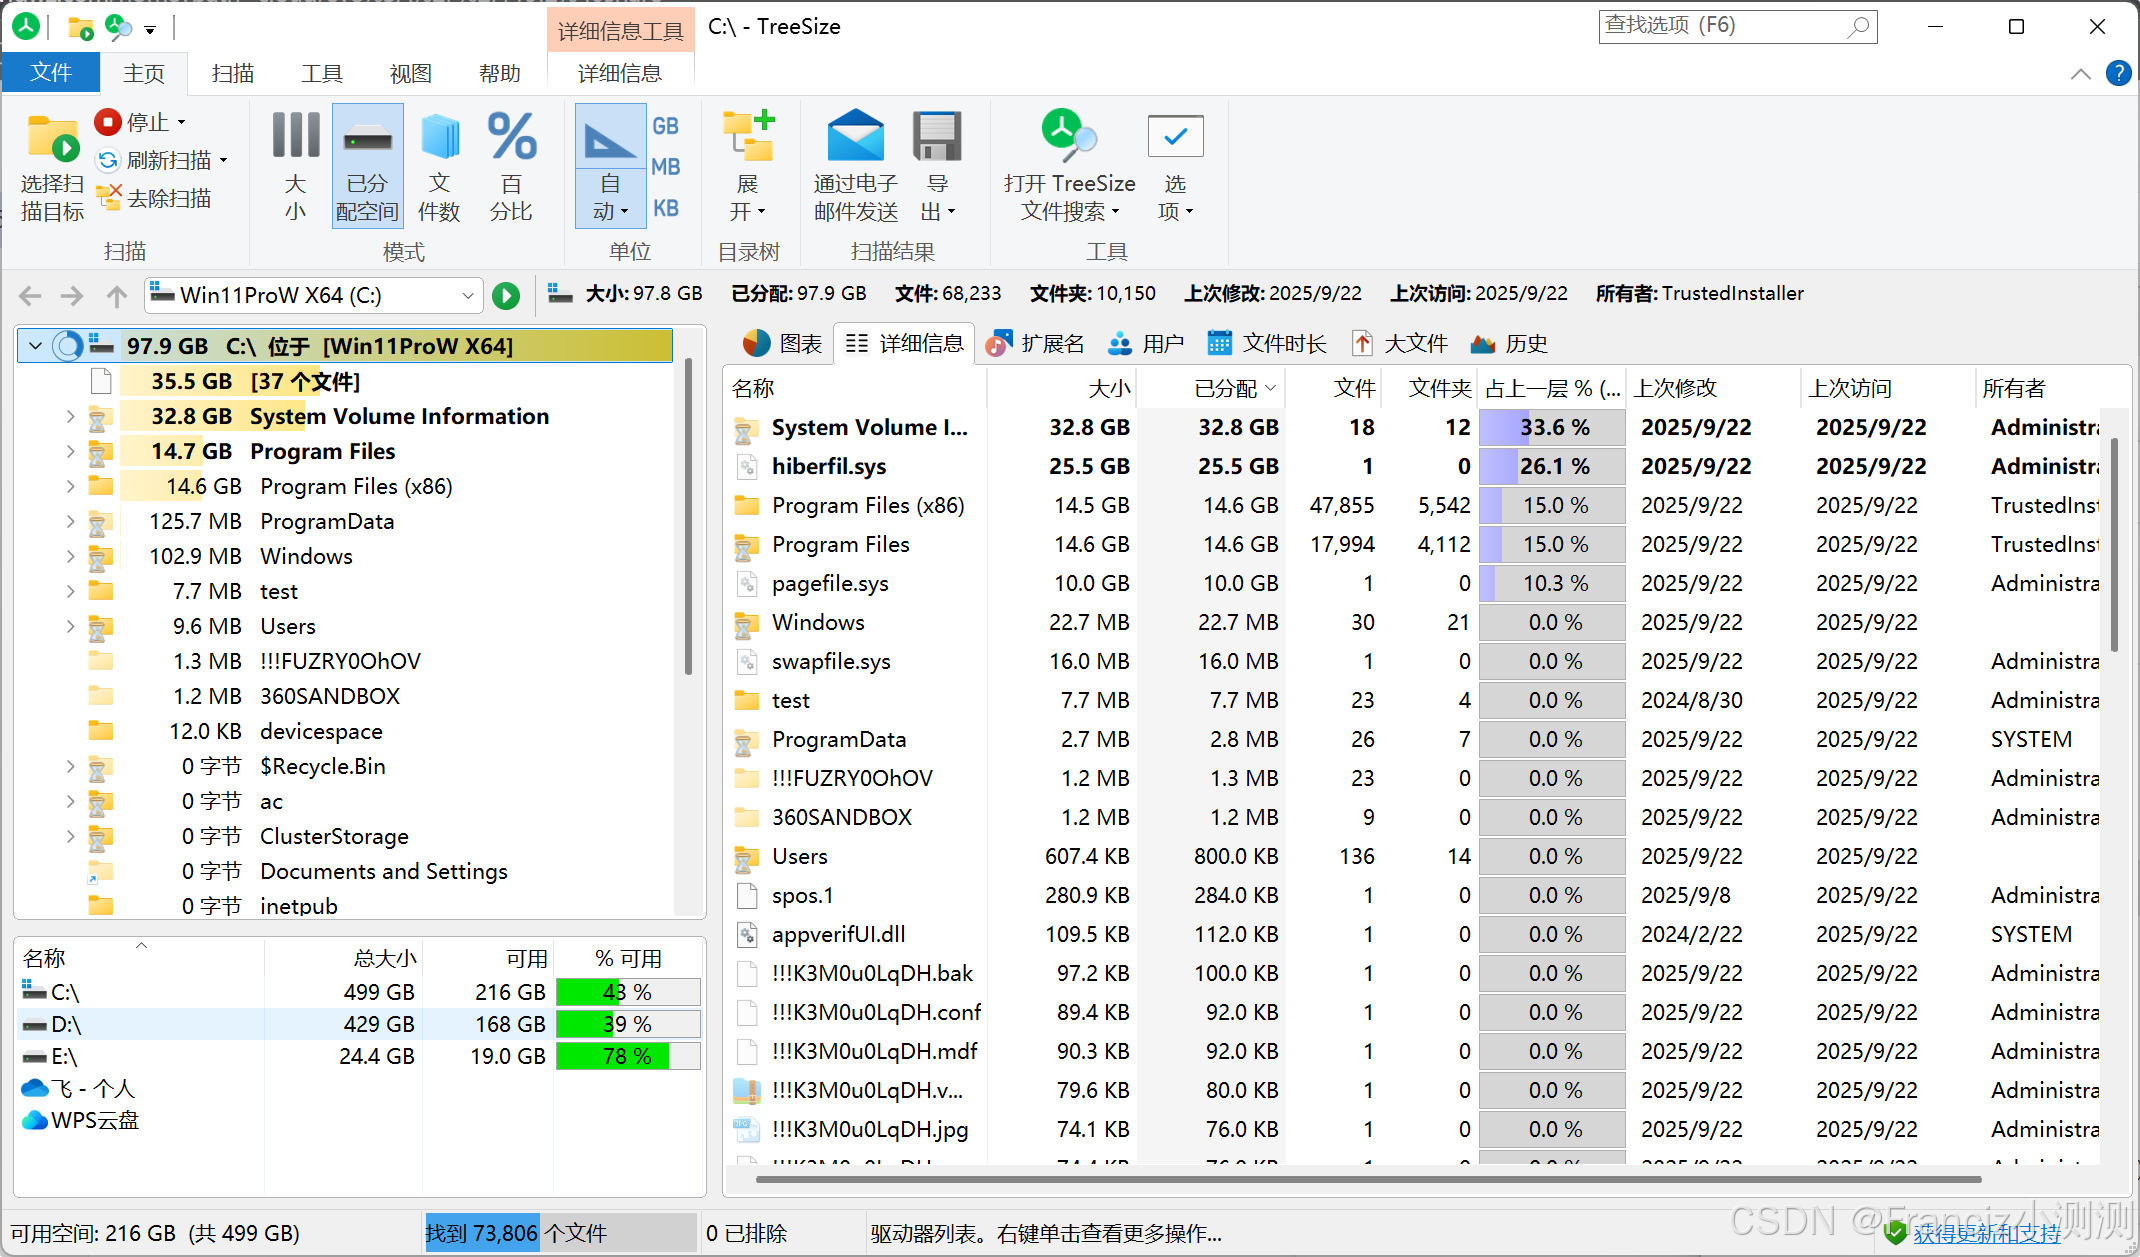This screenshot has width=2140, height=1257.
Task: Open the drive path combo box
Action: pos(313,296)
